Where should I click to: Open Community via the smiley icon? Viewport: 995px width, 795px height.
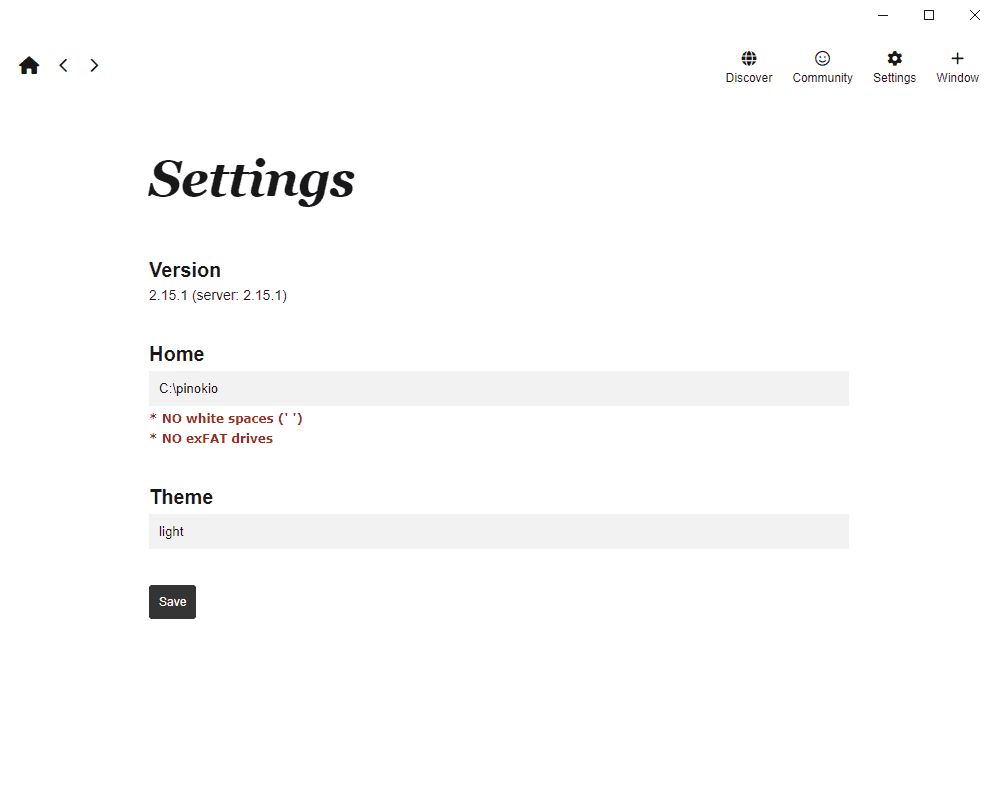point(822,58)
